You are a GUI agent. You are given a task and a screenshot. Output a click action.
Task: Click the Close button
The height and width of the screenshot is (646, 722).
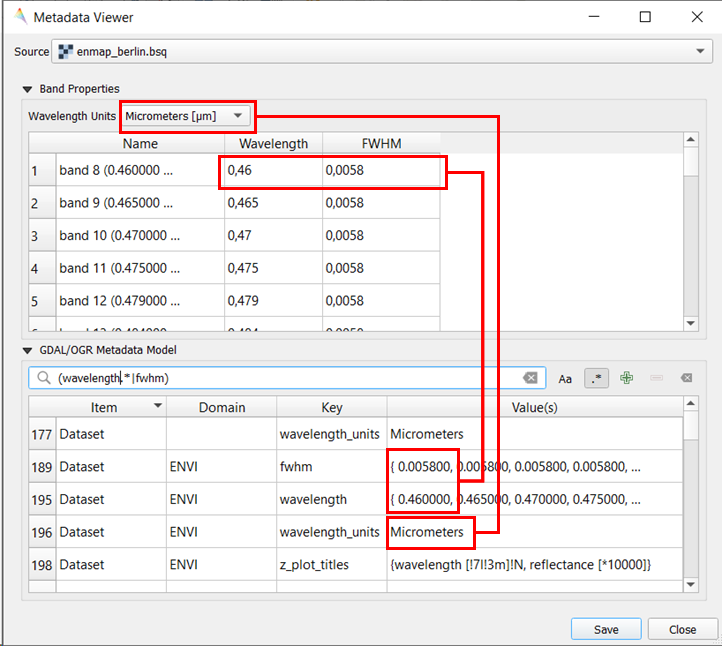682,629
